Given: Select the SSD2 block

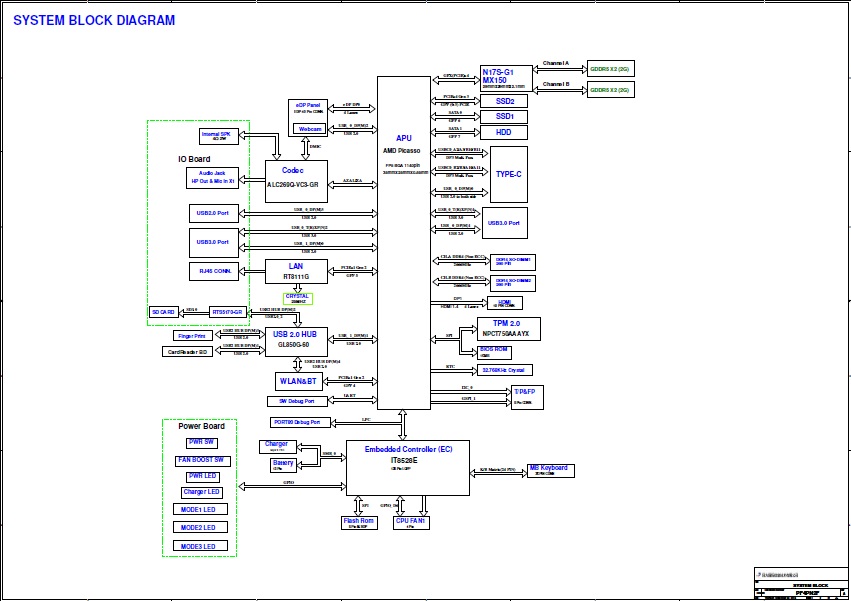Looking at the screenshot, I should coord(505,102).
